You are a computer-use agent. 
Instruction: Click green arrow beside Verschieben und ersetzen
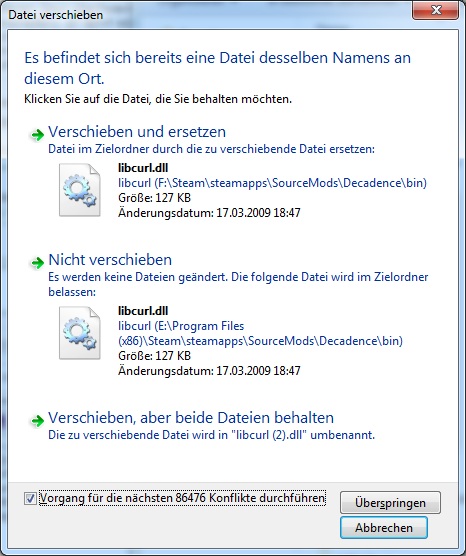[37, 134]
